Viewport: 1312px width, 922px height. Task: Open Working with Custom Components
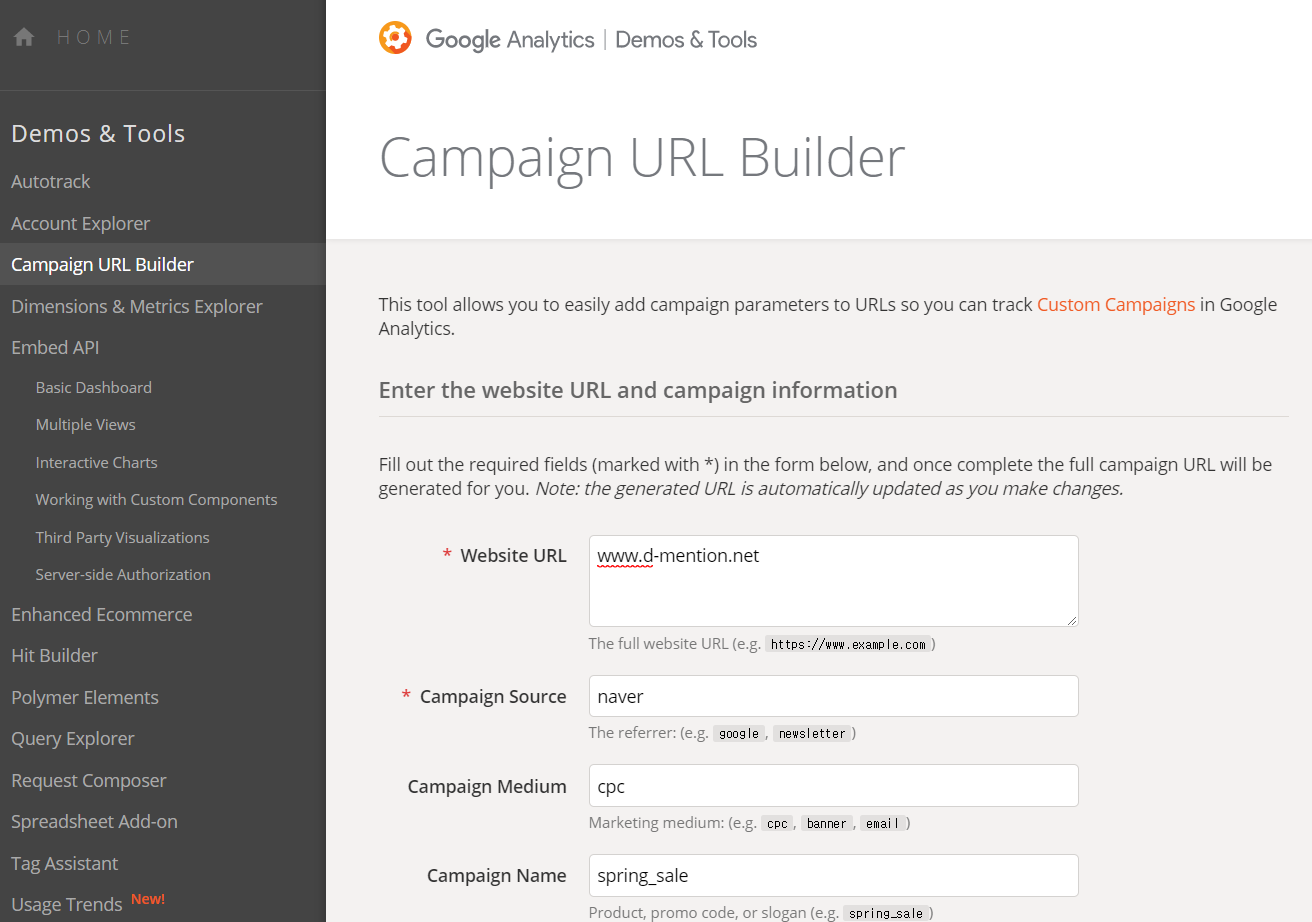click(x=157, y=499)
